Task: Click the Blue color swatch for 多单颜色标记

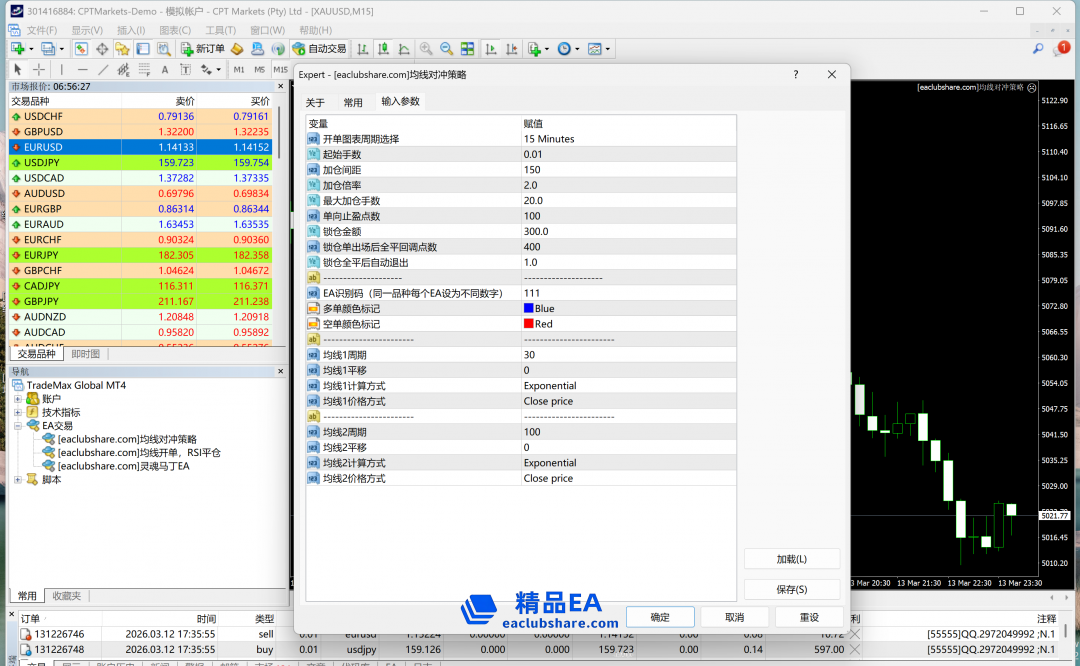Action: point(529,309)
